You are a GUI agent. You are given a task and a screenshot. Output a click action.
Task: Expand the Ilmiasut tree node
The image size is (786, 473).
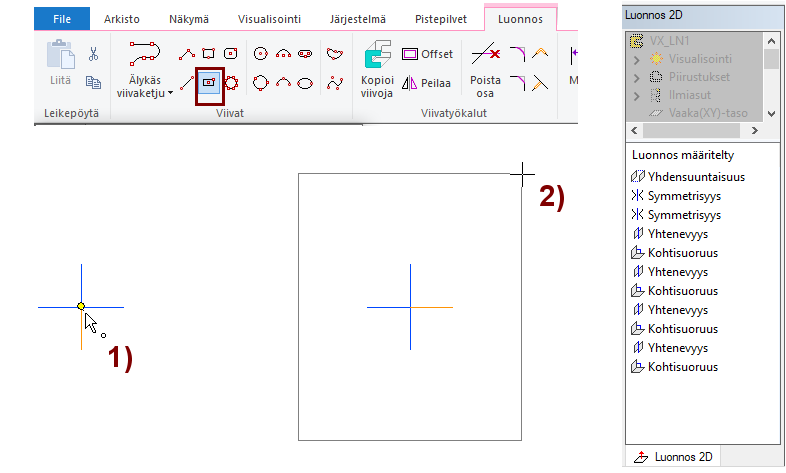(x=637, y=96)
